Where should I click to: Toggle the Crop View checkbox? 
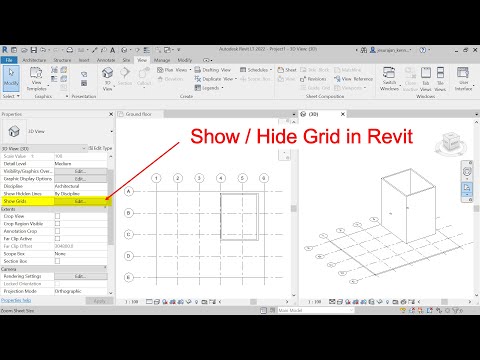(x=57, y=216)
